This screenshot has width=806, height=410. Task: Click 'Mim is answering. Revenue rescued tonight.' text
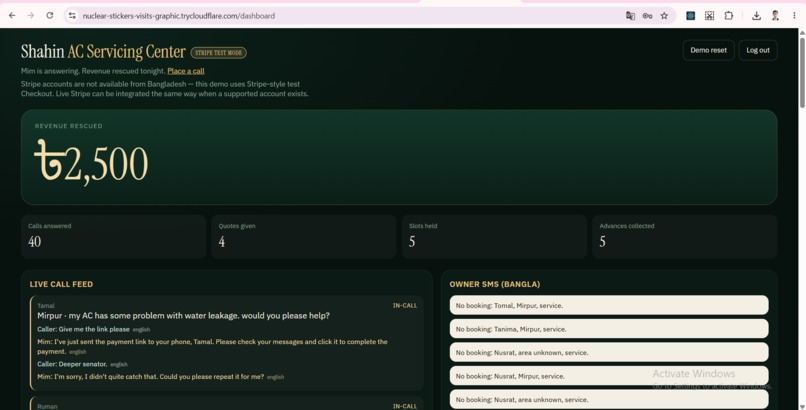pos(93,71)
